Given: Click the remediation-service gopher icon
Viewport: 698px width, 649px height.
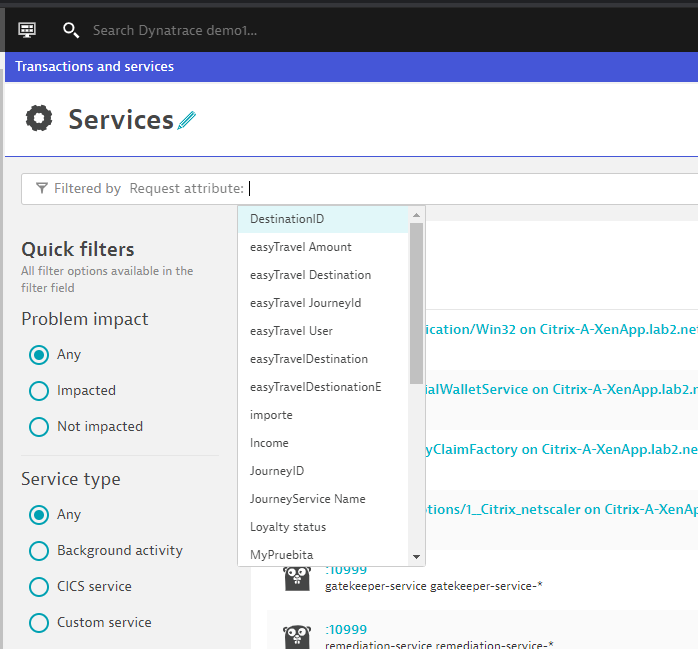Looking at the screenshot, I should (297, 637).
